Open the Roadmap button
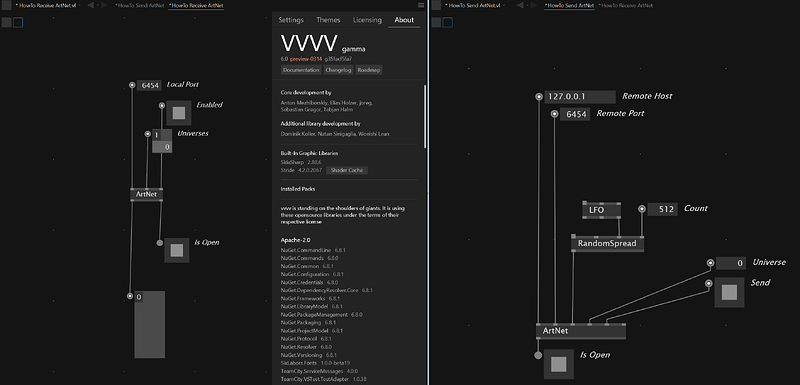 coord(369,70)
